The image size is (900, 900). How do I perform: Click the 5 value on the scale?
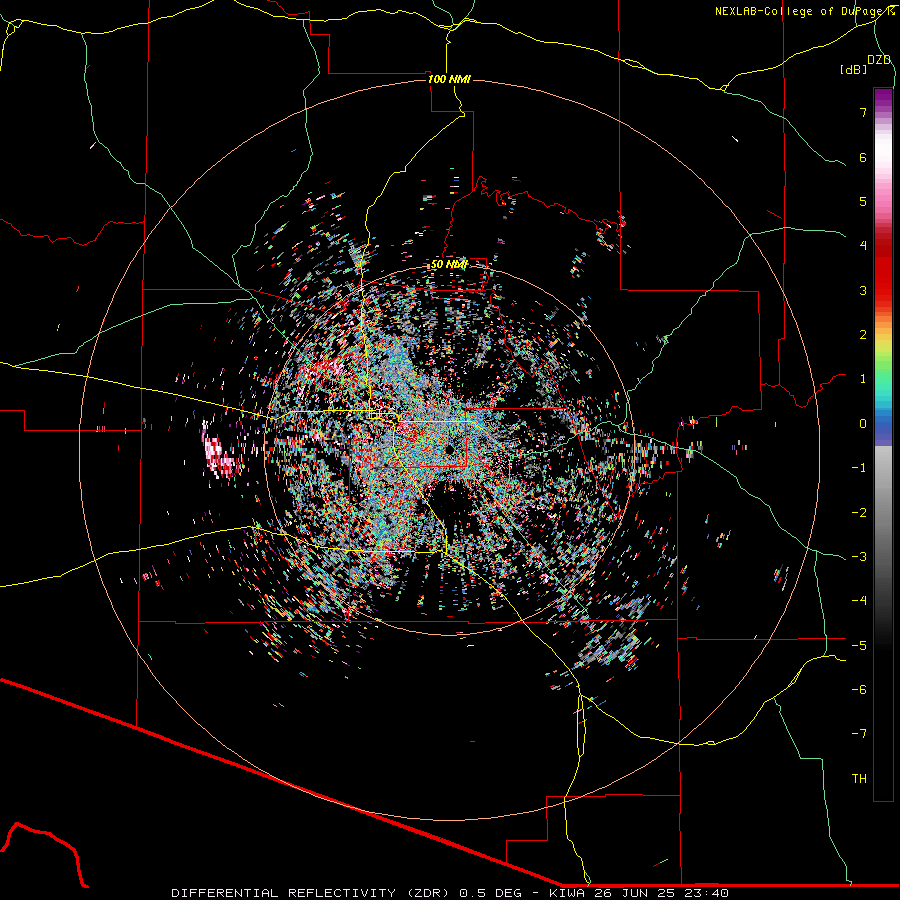863,201
